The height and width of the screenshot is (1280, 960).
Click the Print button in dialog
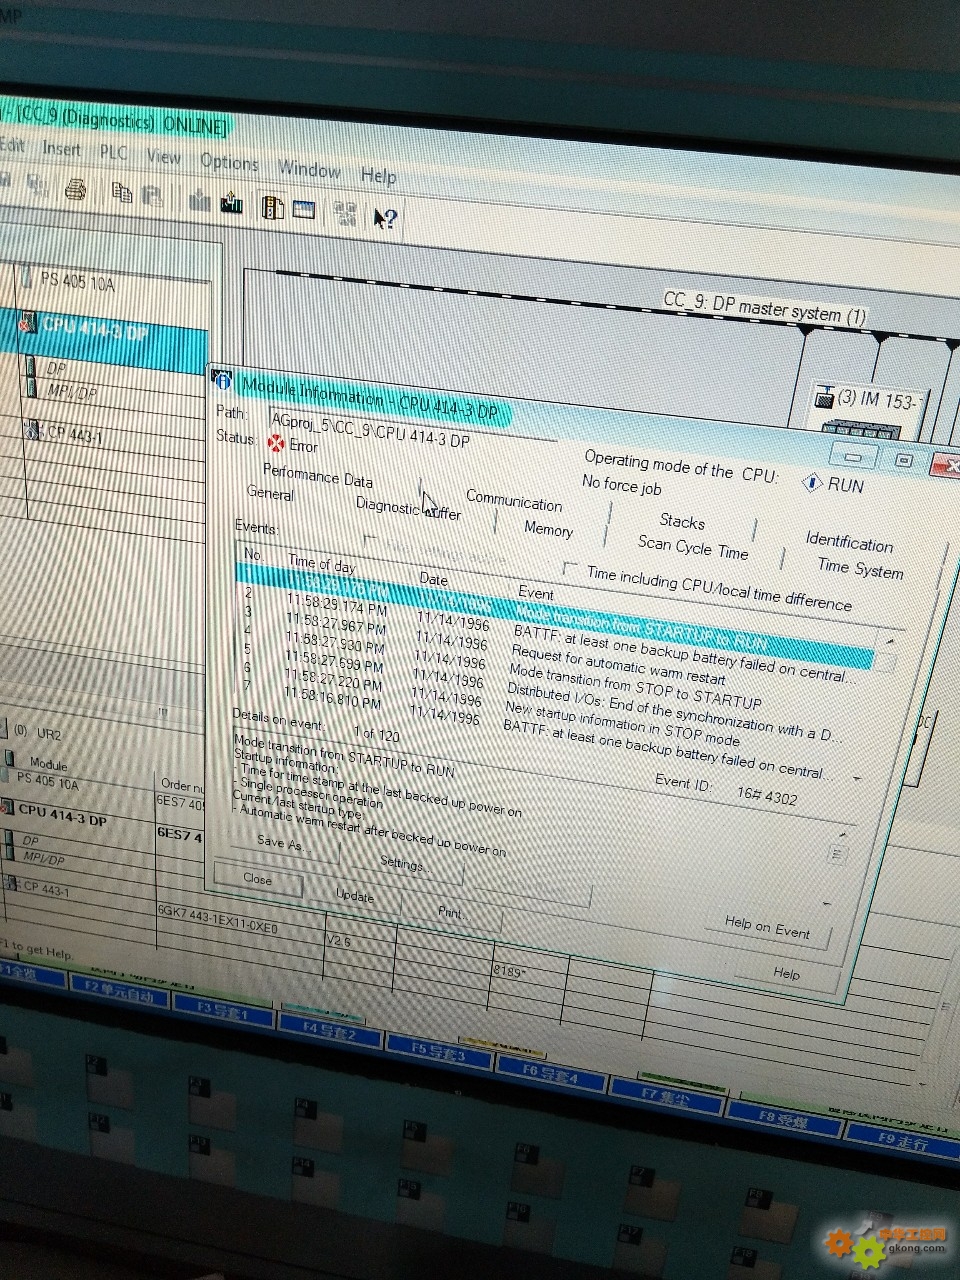tap(451, 911)
